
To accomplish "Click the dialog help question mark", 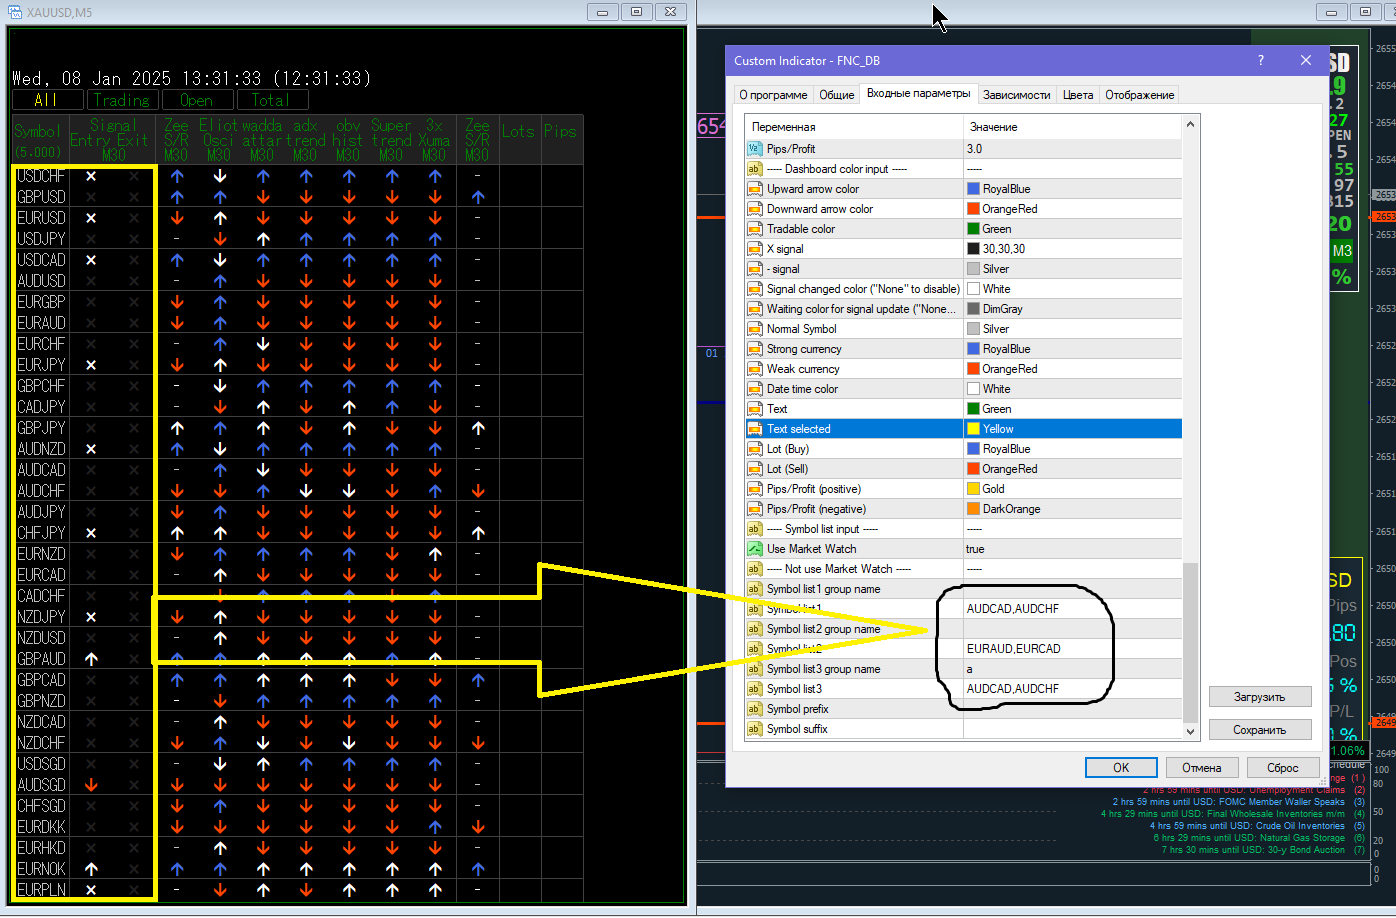I will pyautogui.click(x=1261, y=60).
